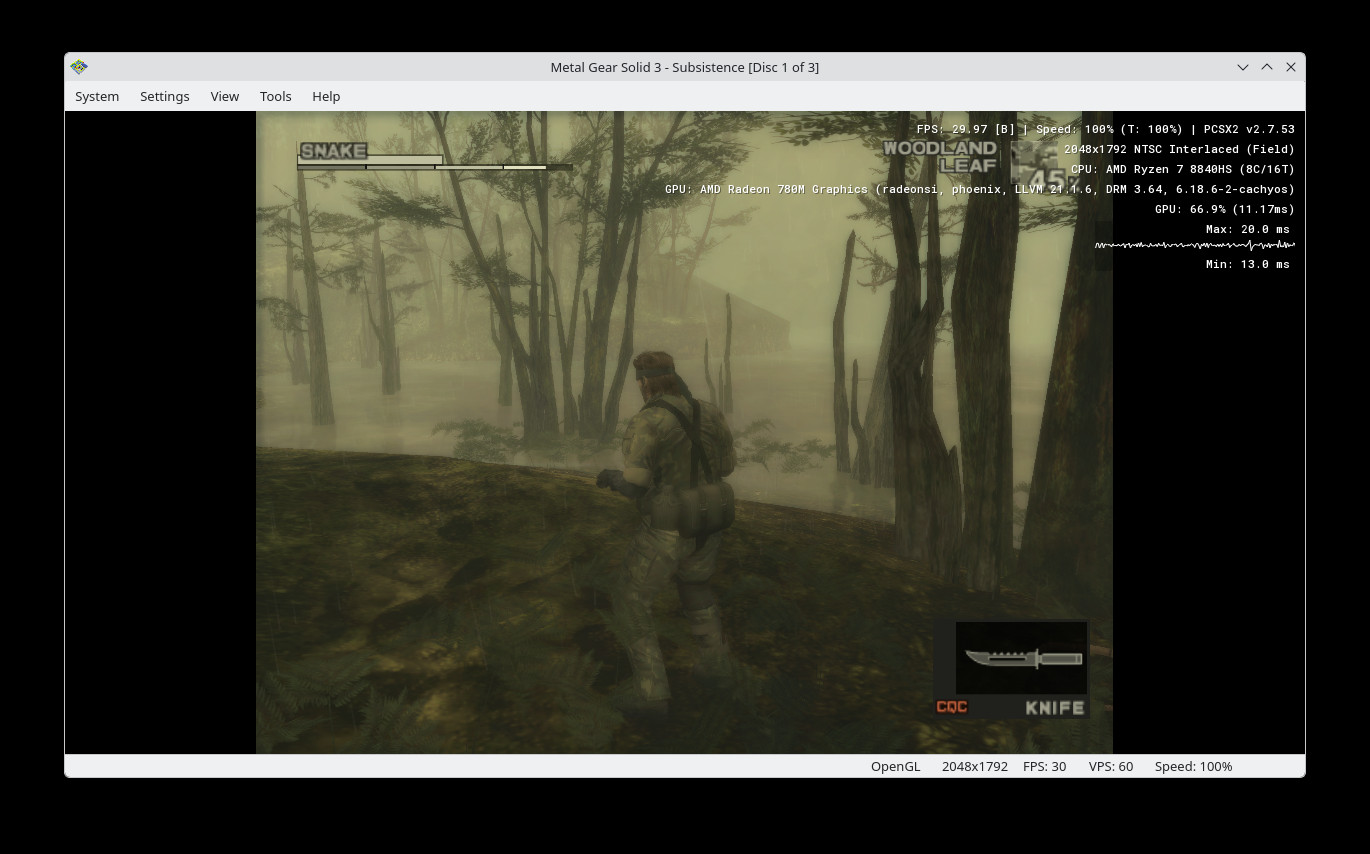Click the PCSX2 app icon in title bar

point(79,67)
